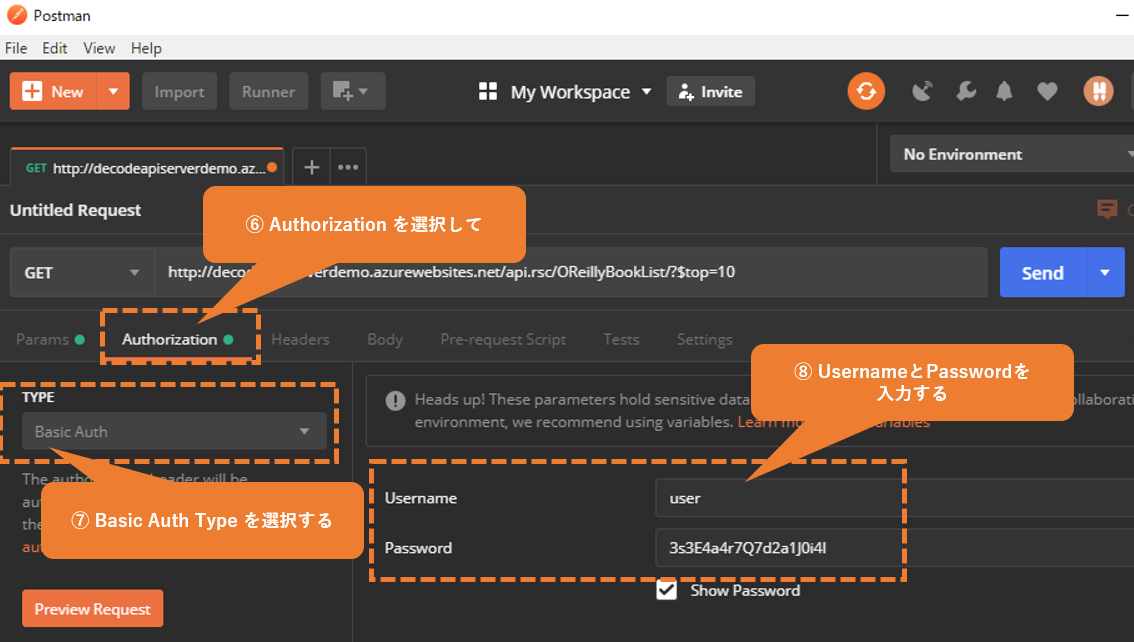
Task: Open the Runner
Action: [268, 91]
